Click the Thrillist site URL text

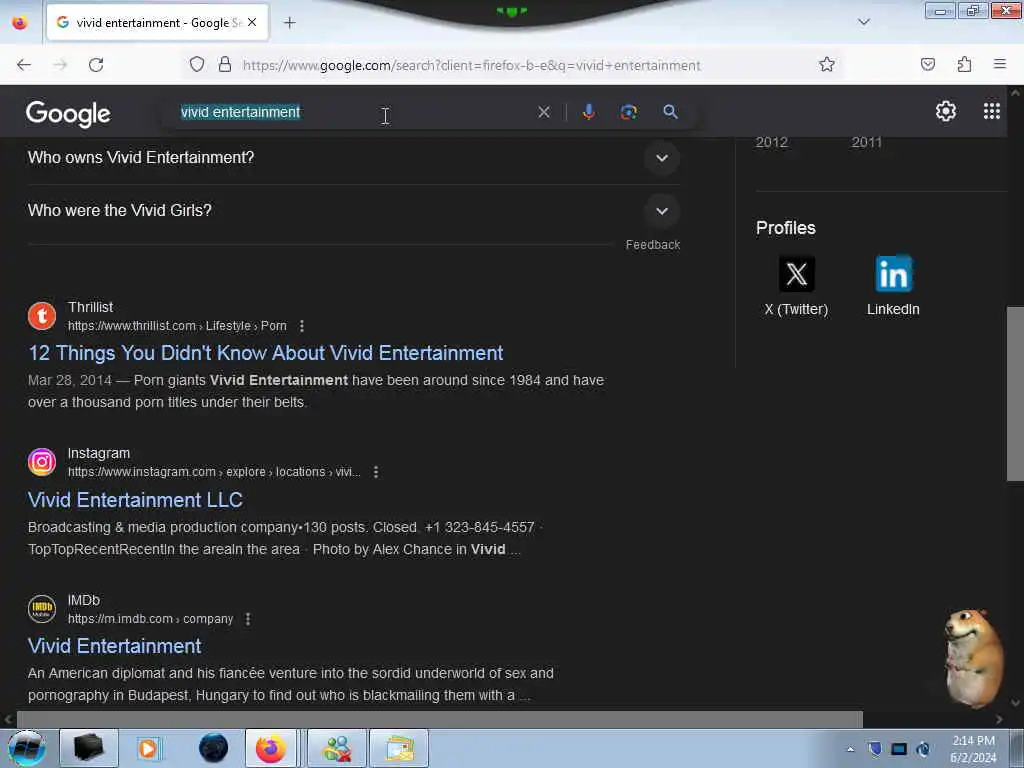(177, 326)
